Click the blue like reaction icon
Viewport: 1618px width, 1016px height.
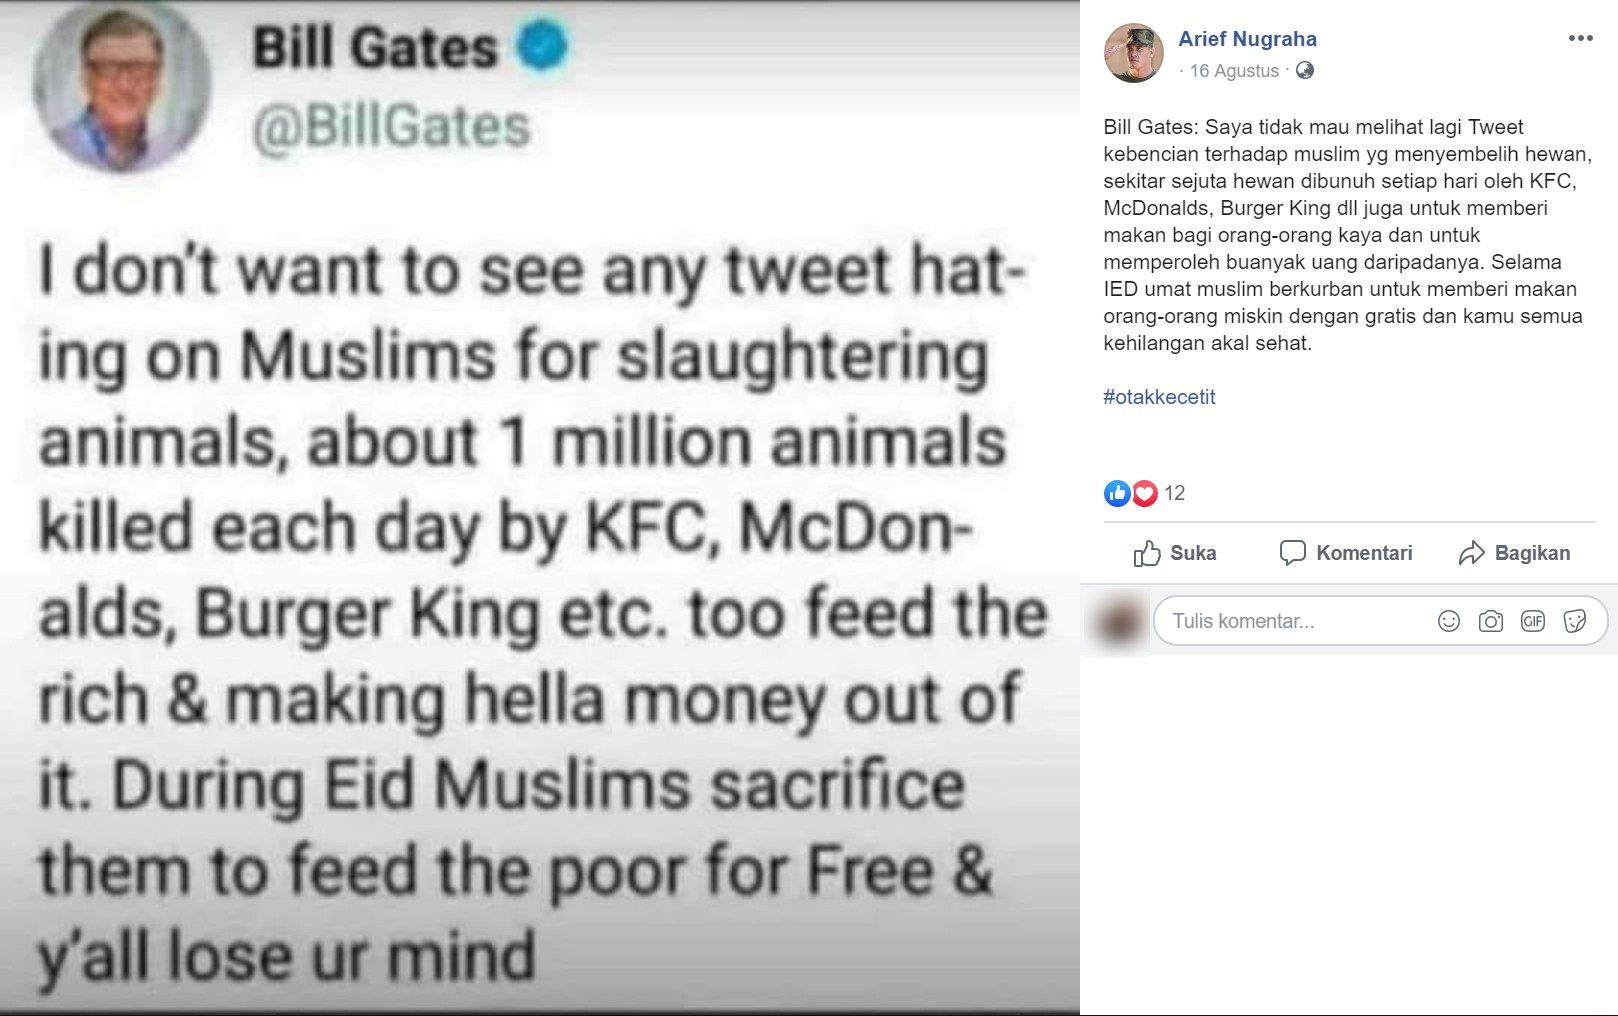[1116, 493]
